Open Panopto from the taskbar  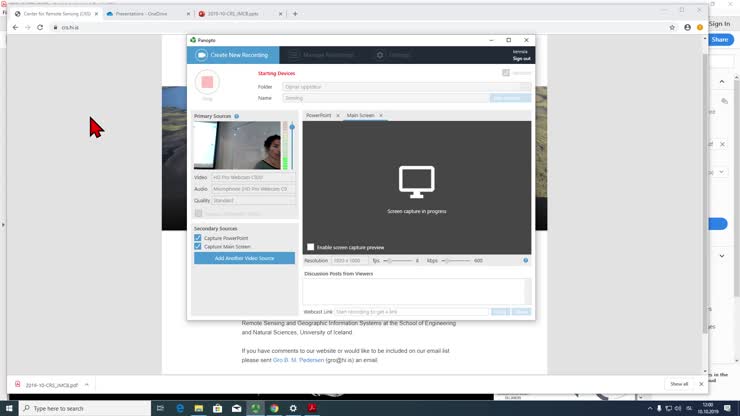(x=255, y=408)
